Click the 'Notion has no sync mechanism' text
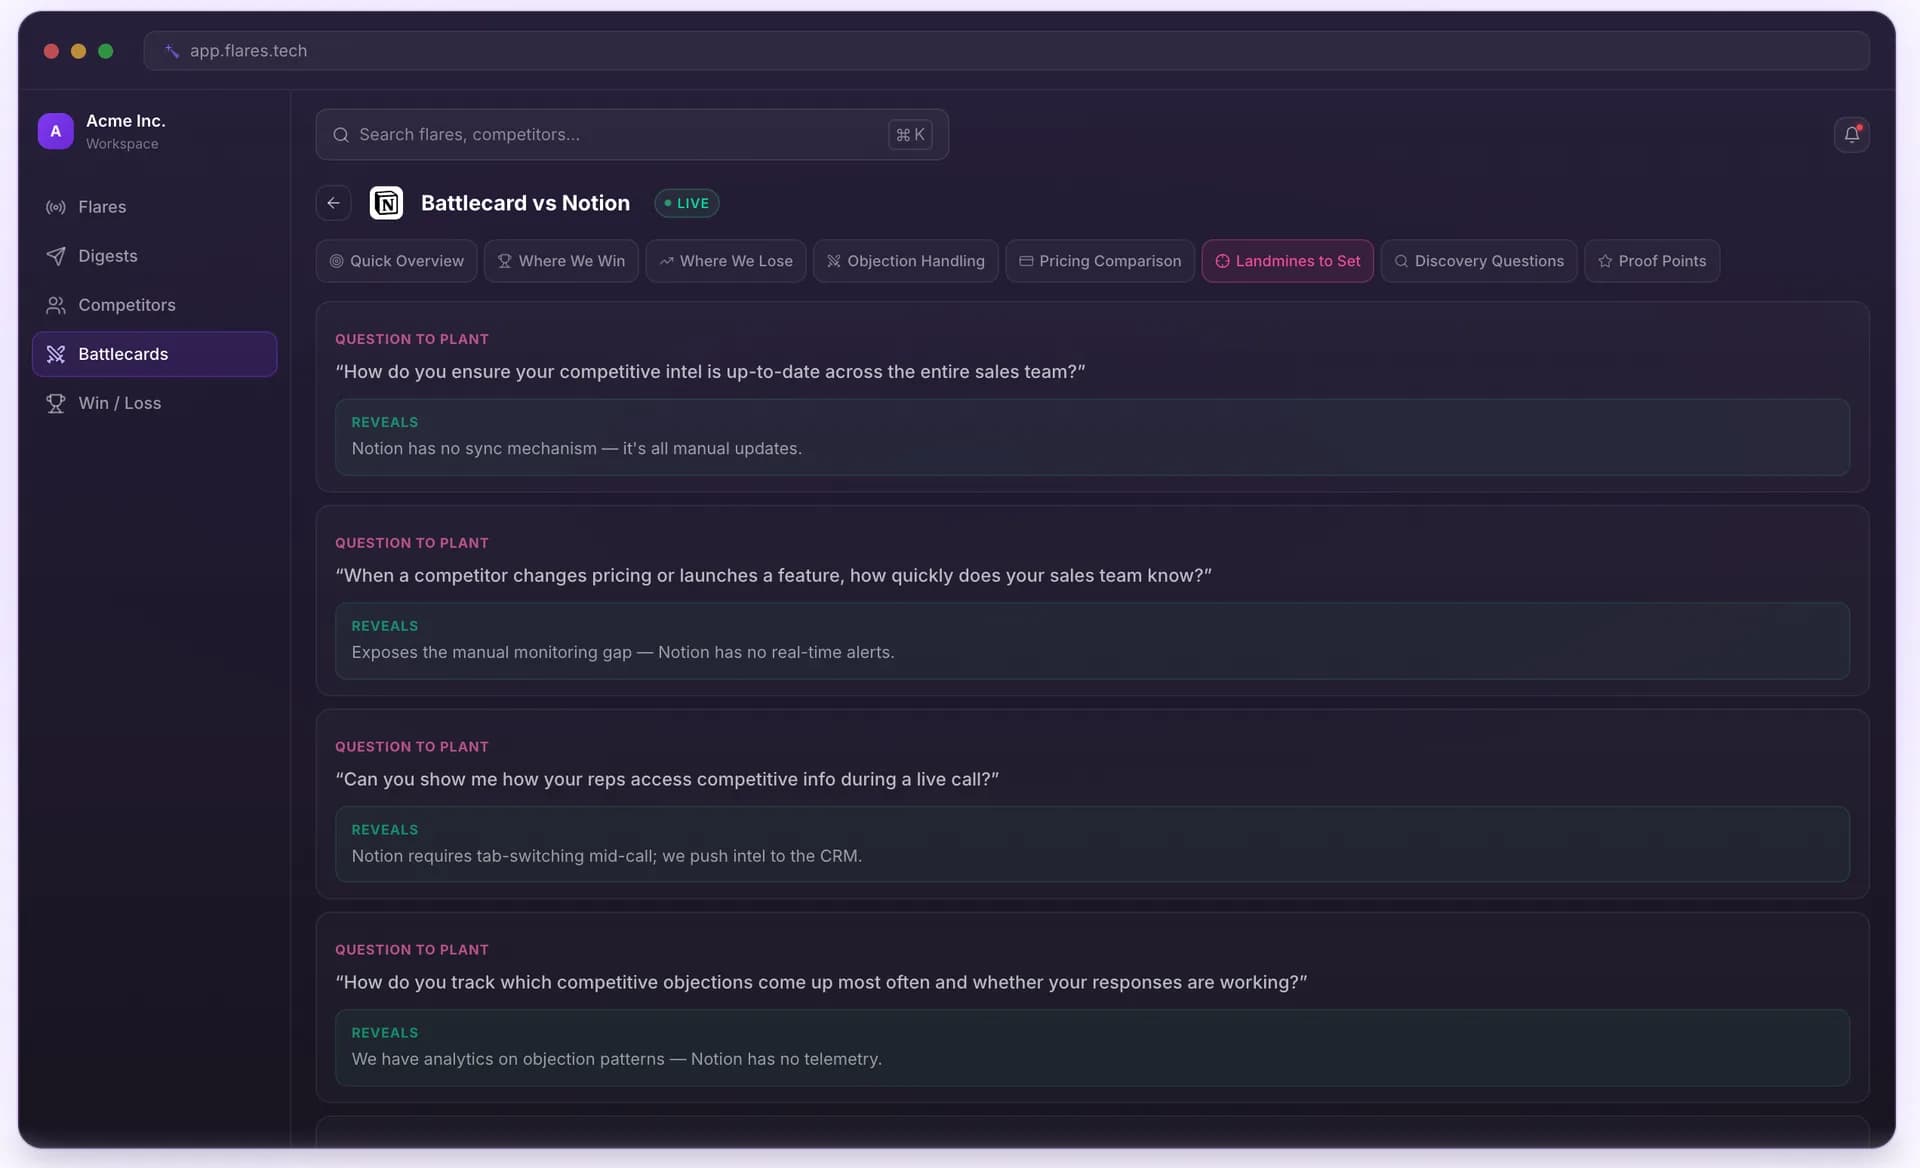This screenshot has width=1920, height=1168. (577, 449)
